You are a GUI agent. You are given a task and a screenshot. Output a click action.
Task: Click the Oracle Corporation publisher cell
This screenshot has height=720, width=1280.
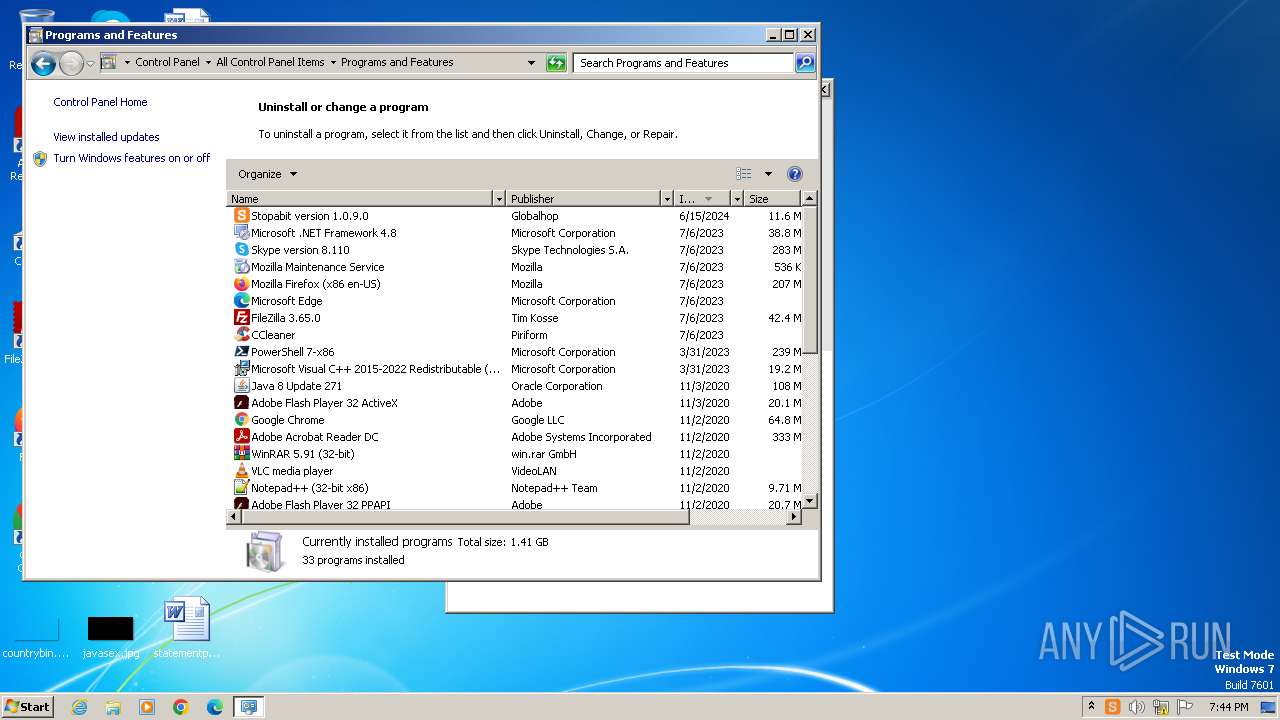[x=557, y=386]
